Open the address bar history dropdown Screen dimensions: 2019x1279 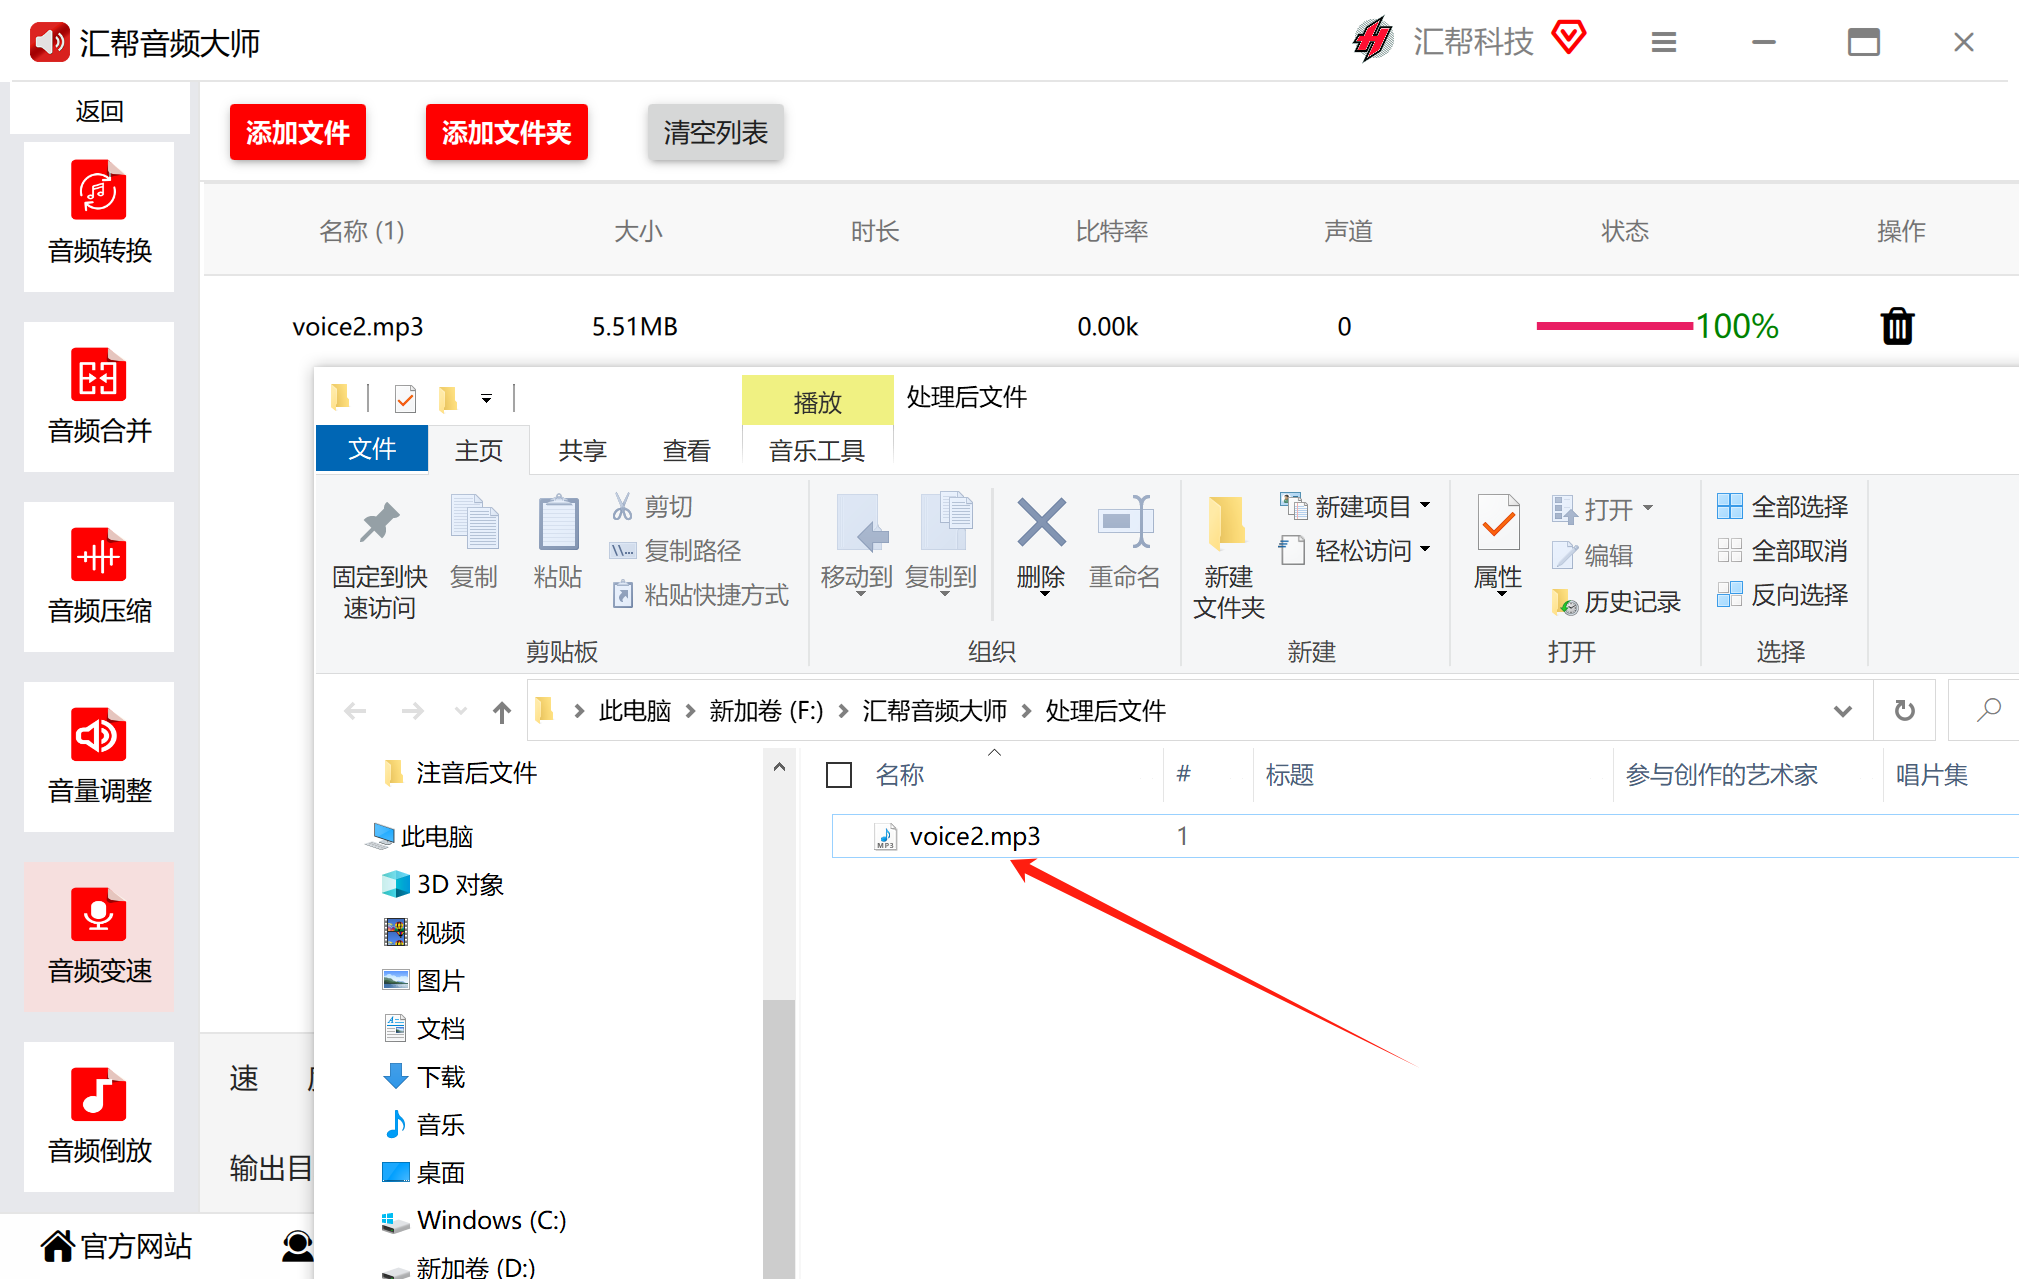[1843, 711]
